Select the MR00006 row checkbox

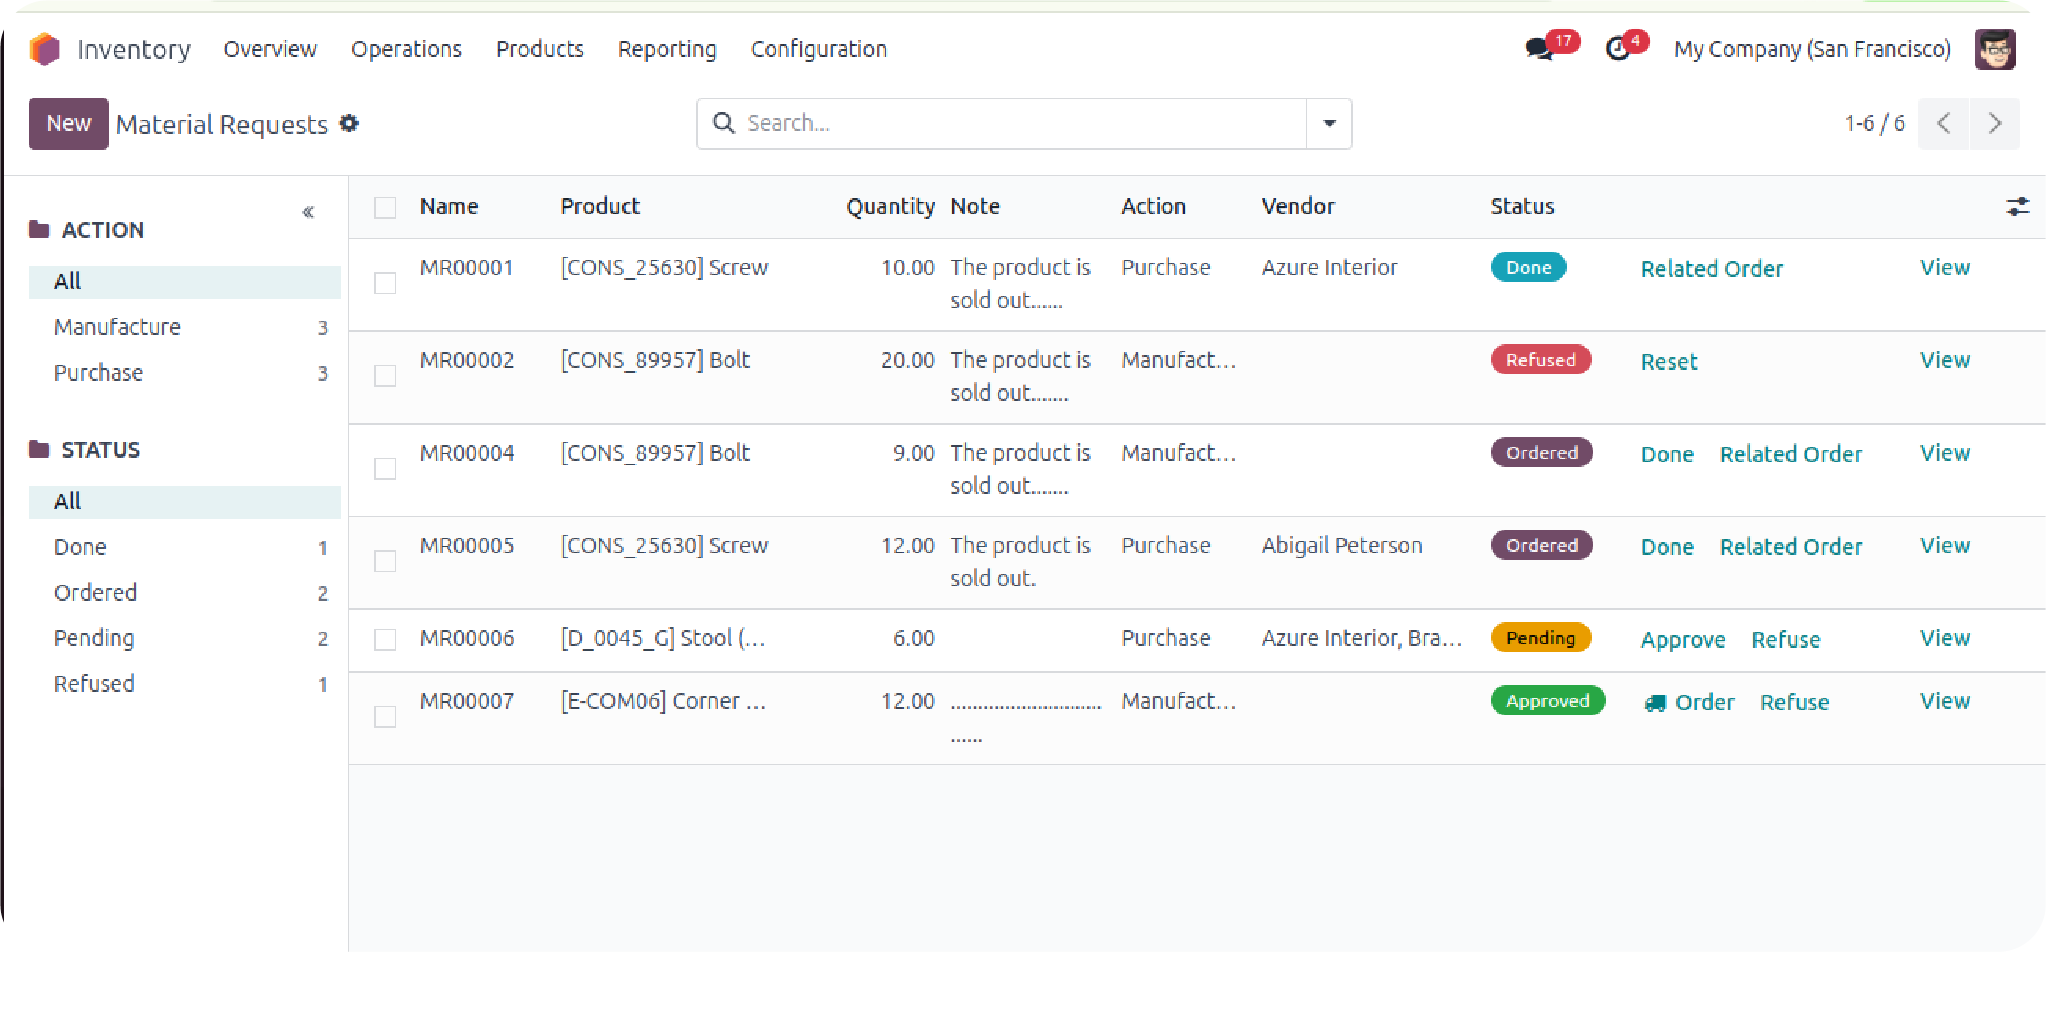tap(385, 639)
